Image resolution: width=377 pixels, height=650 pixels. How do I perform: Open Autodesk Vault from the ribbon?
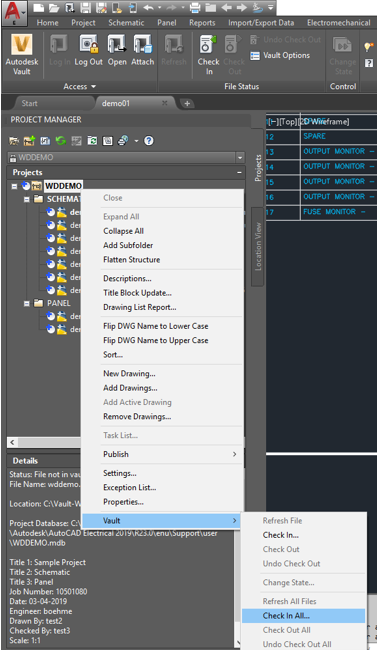tap(22, 54)
